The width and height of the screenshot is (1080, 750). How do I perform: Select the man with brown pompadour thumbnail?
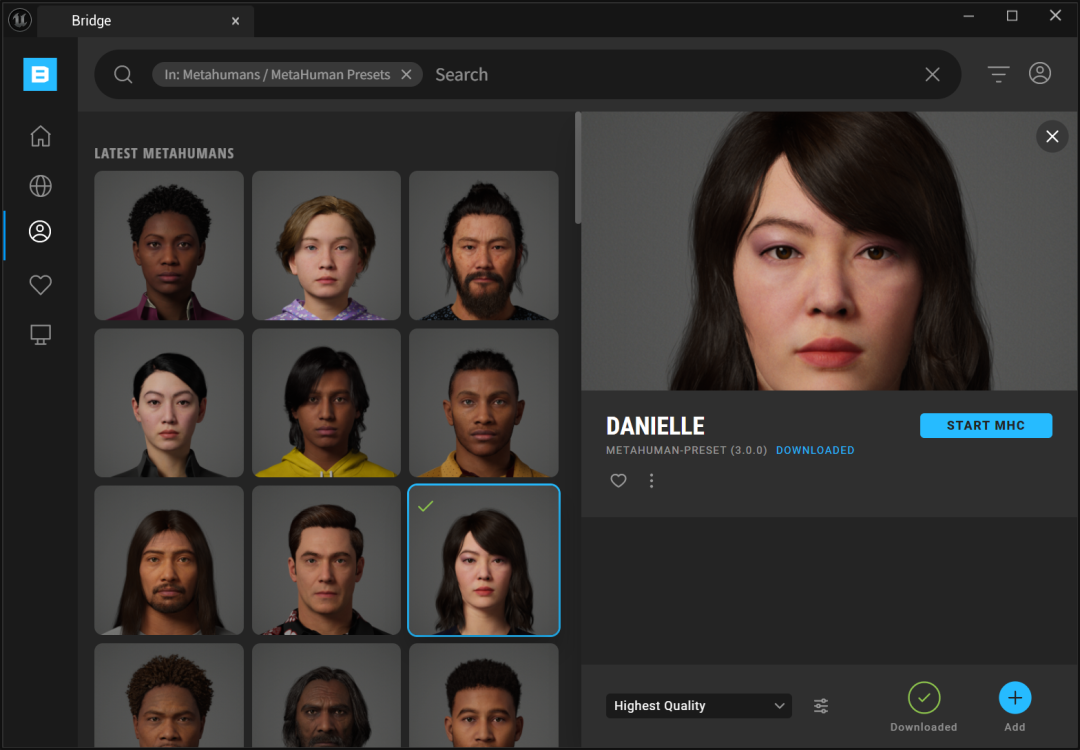tap(326, 561)
